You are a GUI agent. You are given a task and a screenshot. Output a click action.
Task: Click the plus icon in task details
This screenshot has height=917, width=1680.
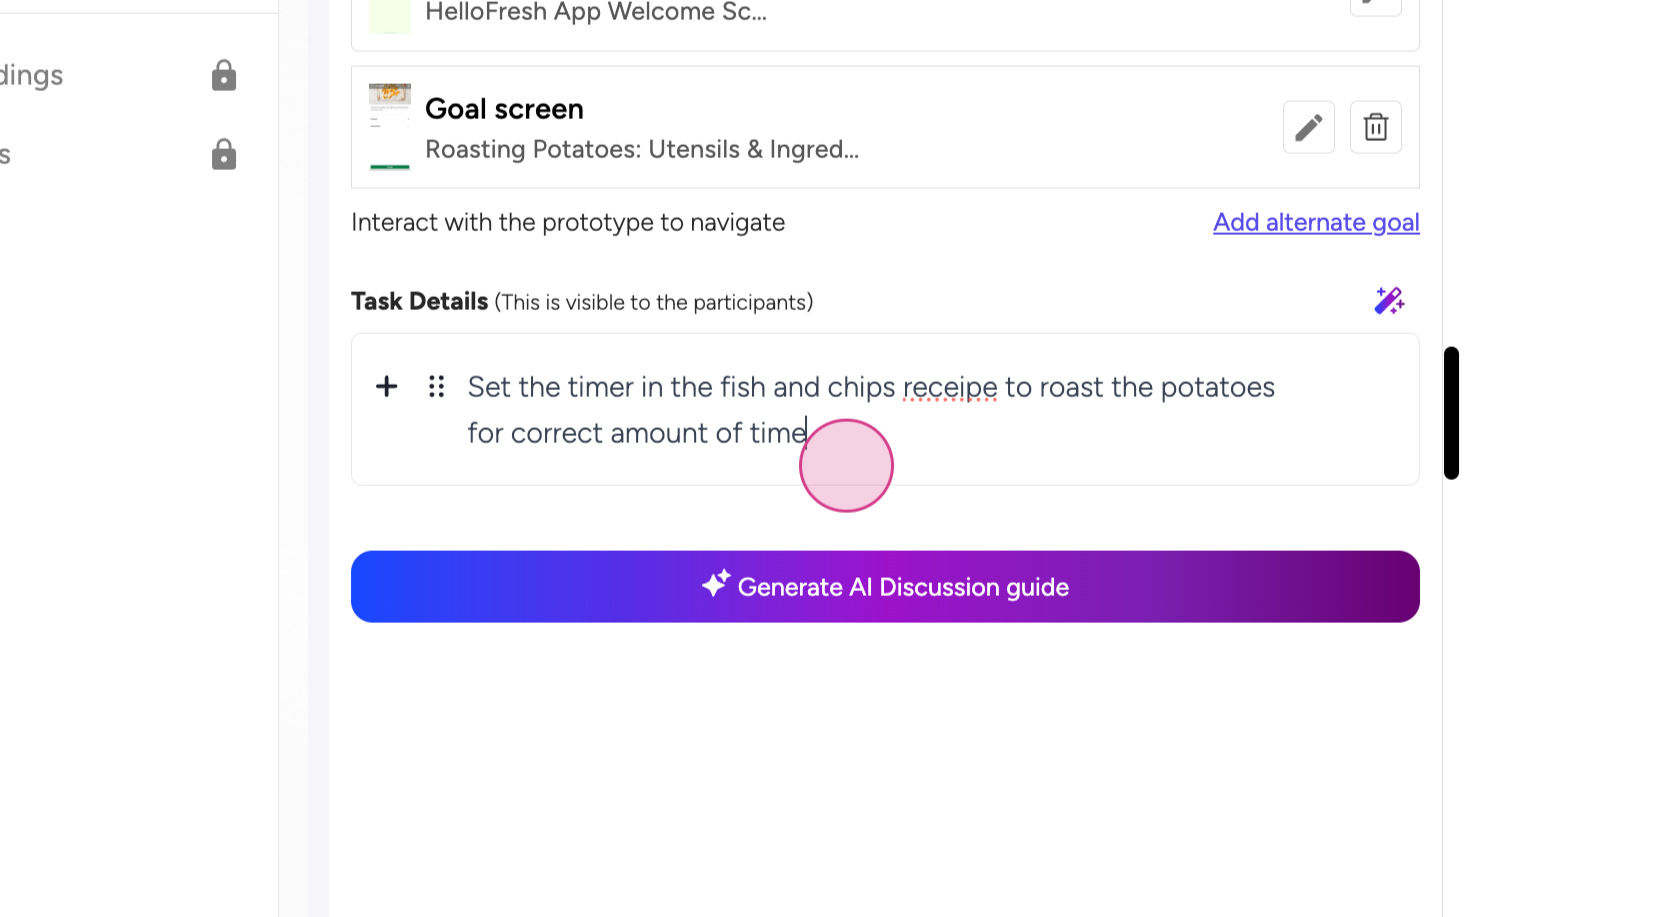click(x=387, y=387)
